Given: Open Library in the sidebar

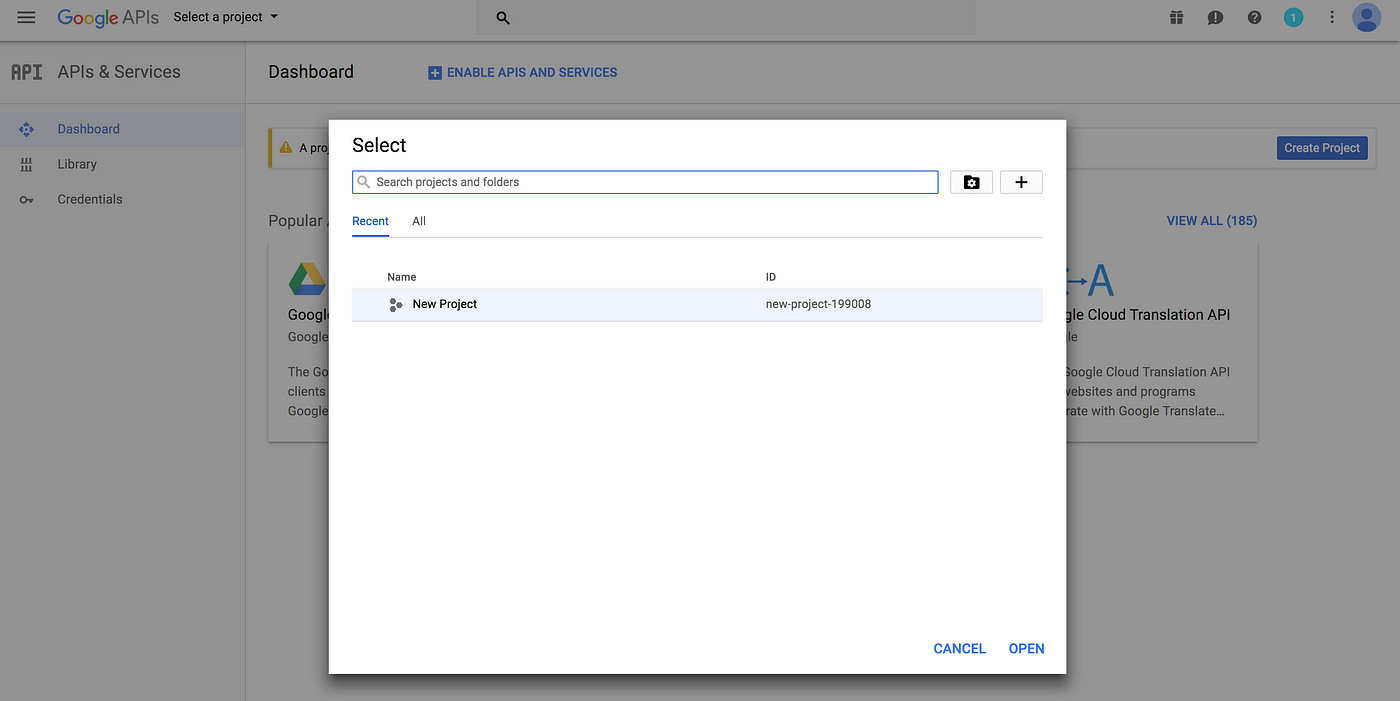Looking at the screenshot, I should [x=77, y=164].
